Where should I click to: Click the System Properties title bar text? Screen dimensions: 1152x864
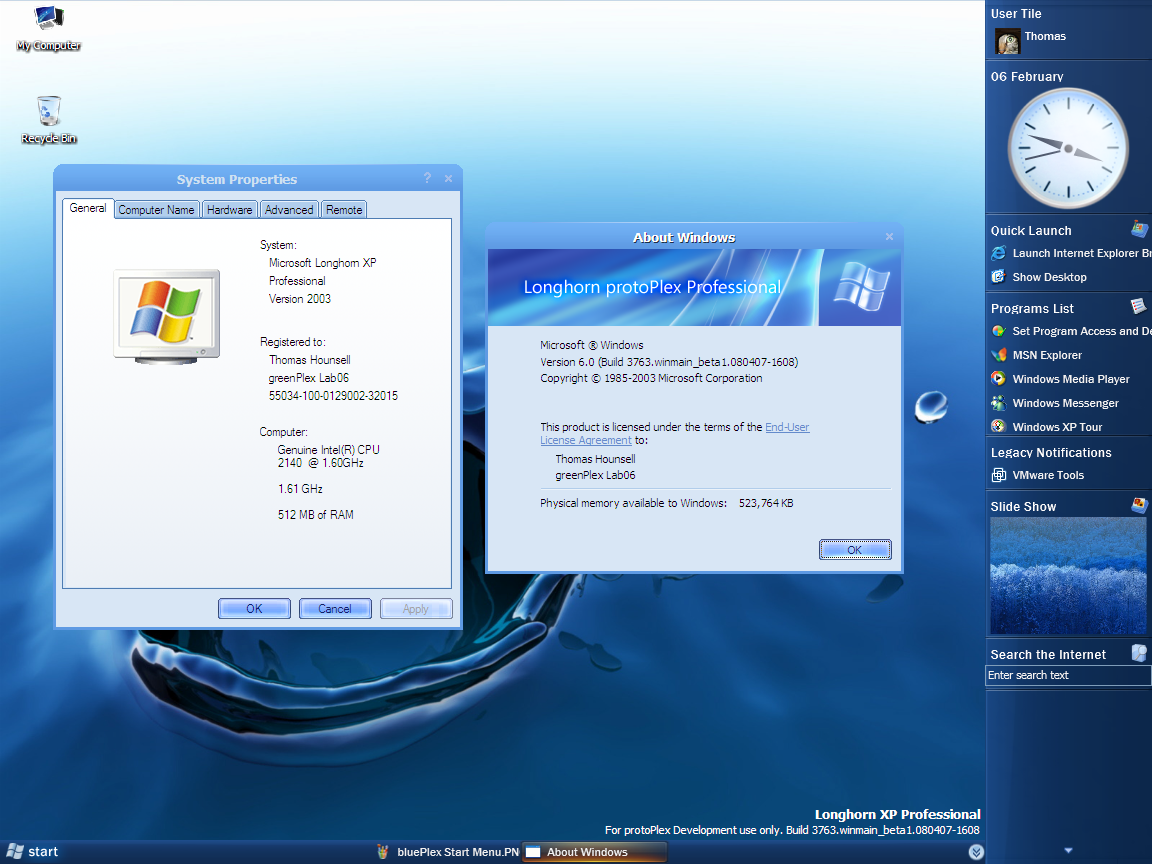coord(237,179)
